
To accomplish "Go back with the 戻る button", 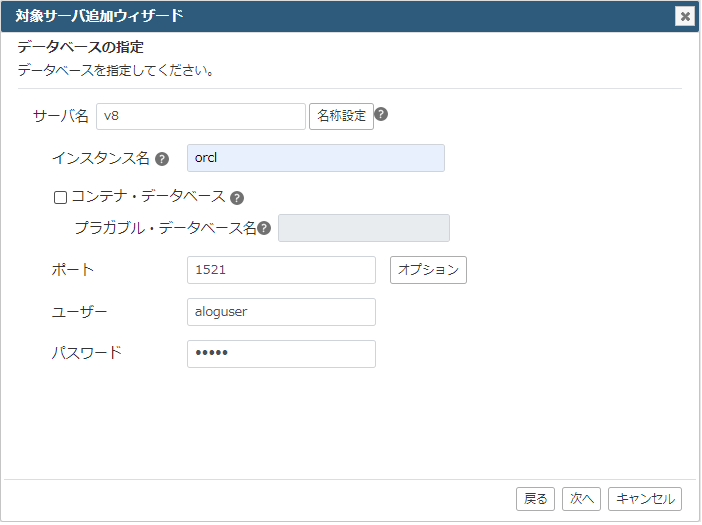I will (x=535, y=499).
